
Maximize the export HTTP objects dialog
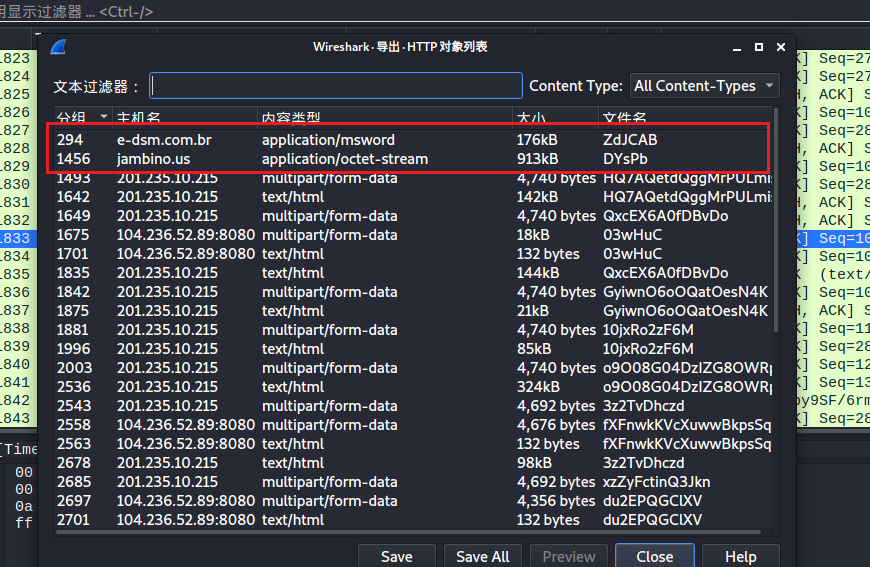[x=759, y=47]
